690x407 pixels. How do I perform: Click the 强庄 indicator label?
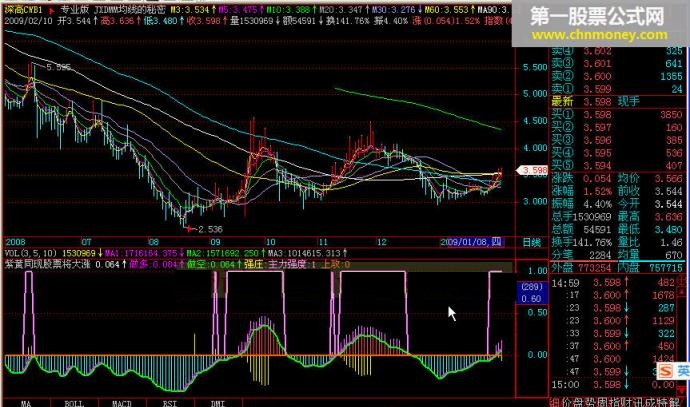[253, 264]
